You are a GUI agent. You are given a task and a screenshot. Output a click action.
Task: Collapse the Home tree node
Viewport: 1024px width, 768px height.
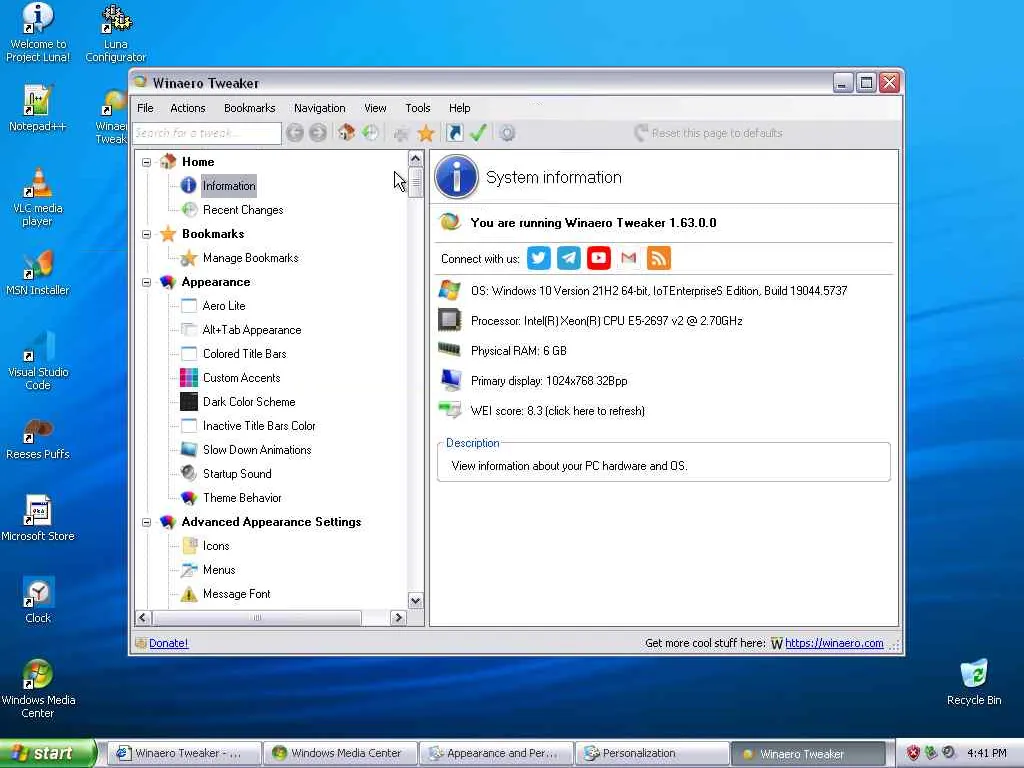point(147,162)
